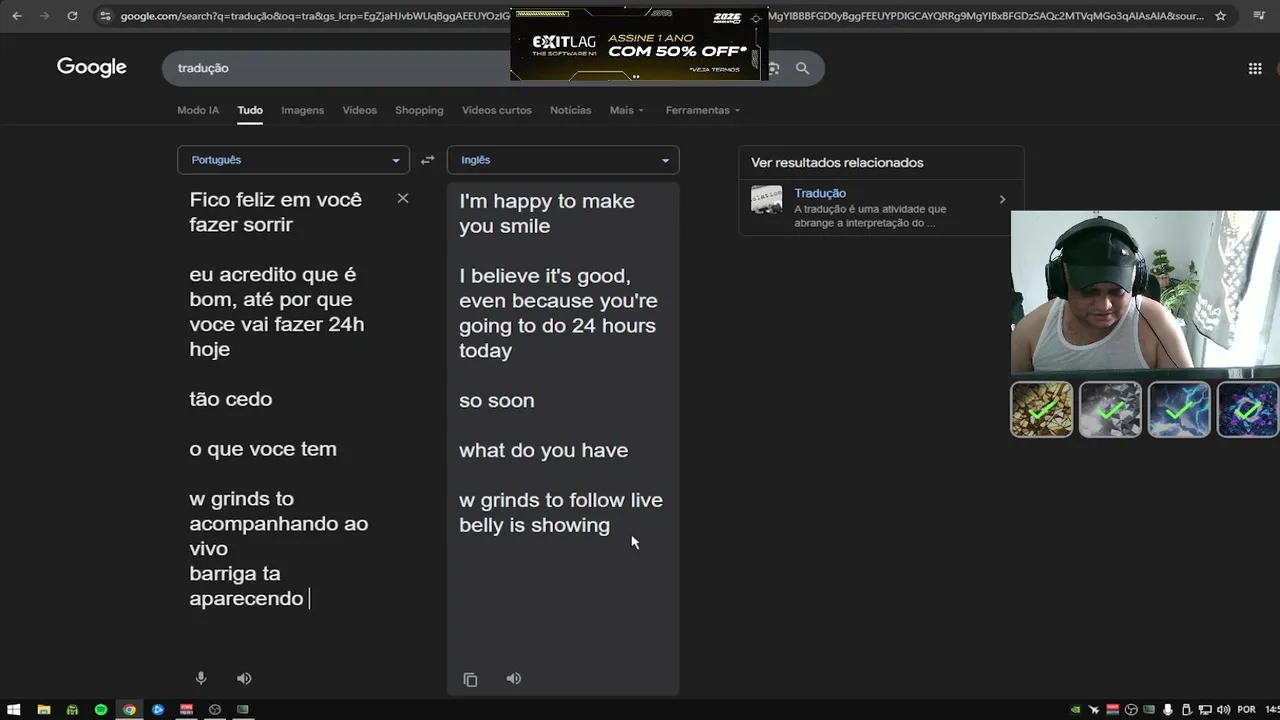Listen to the Portuguese source text
Screen dimensions: 1280x720
[x=244, y=678]
